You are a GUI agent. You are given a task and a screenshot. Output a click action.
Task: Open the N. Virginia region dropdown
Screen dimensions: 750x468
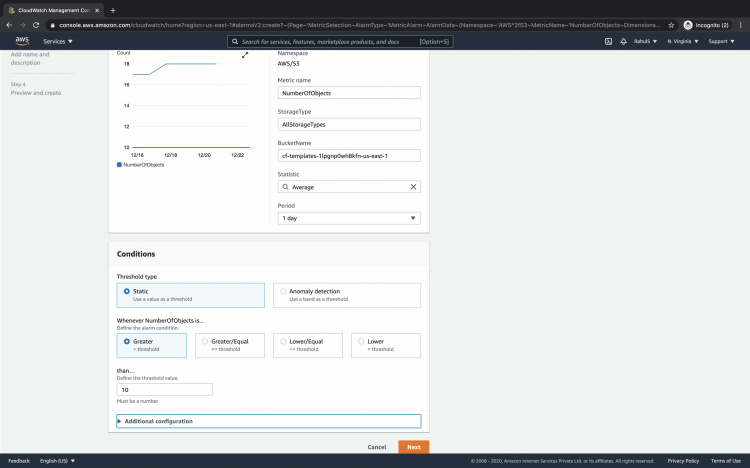click(x=682, y=41)
